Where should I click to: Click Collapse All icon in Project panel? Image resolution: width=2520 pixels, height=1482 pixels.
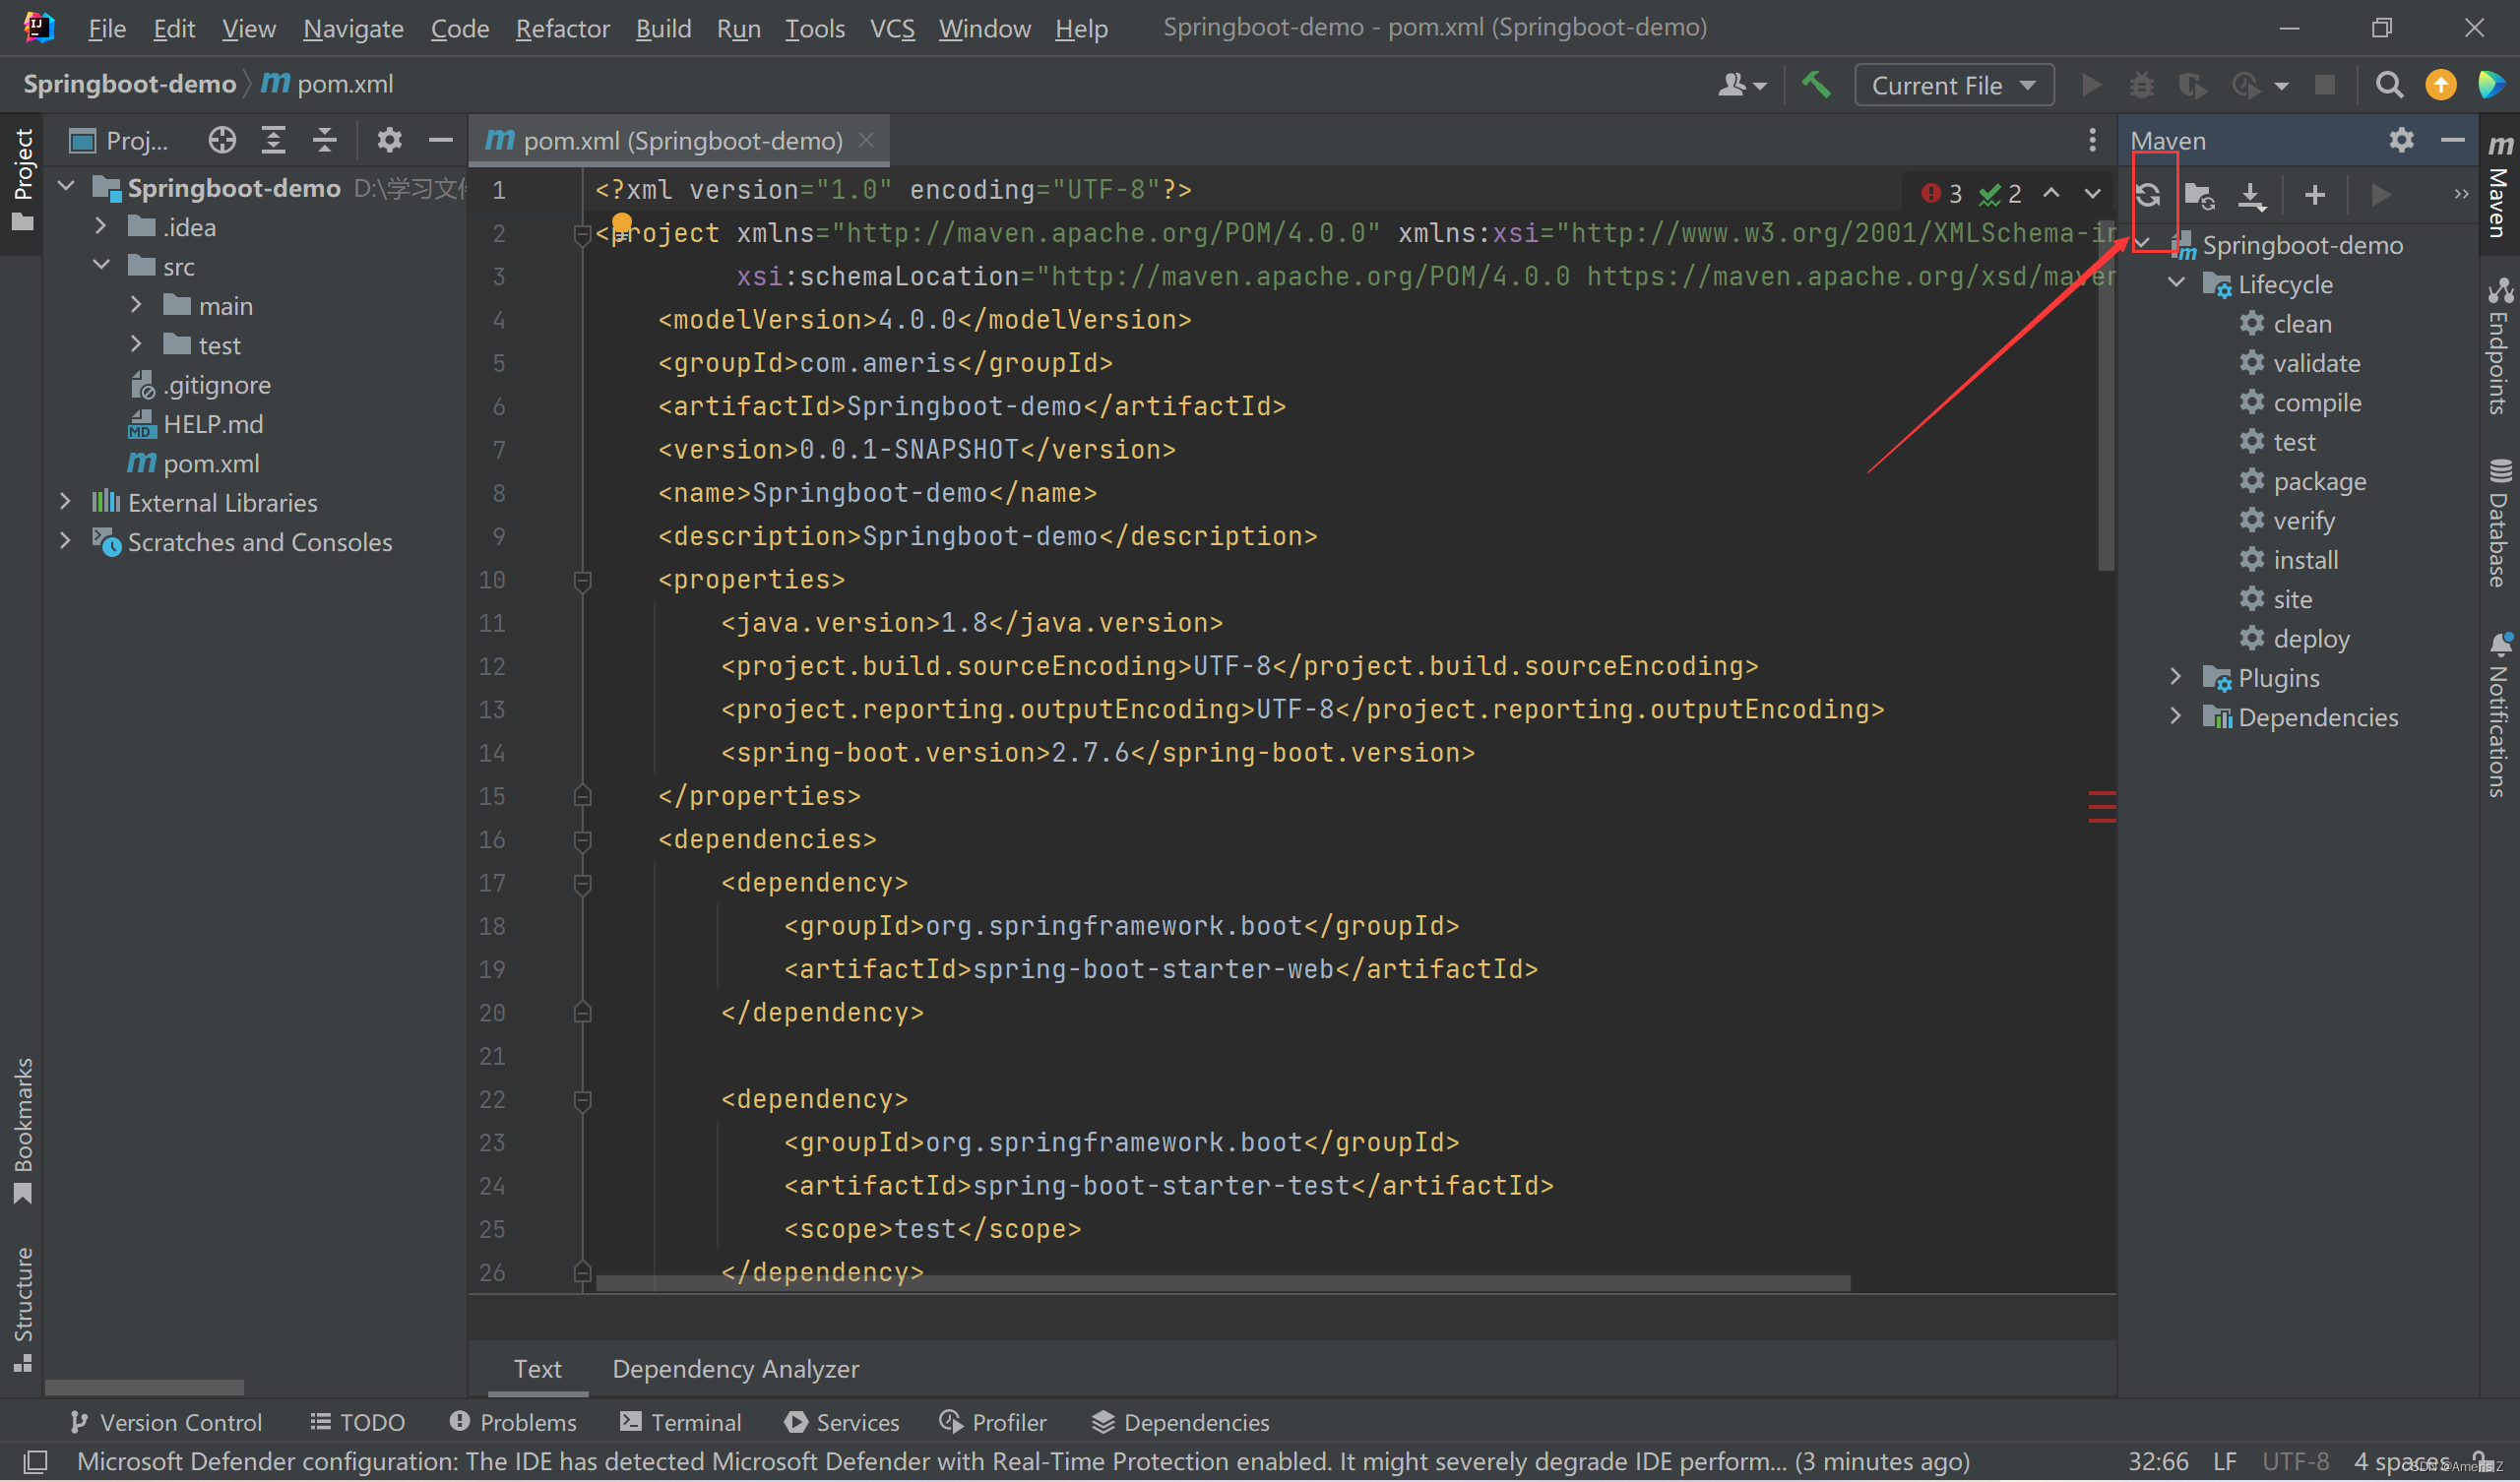coord(324,140)
